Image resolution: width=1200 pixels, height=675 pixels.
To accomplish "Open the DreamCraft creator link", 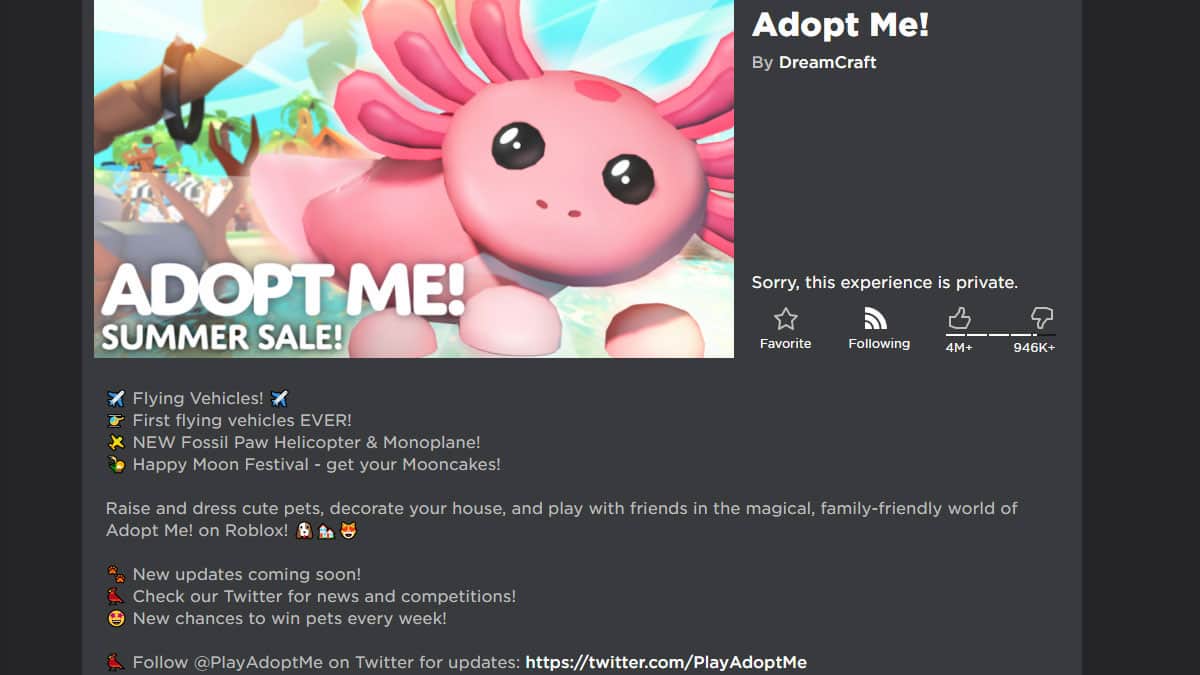I will (x=827, y=62).
